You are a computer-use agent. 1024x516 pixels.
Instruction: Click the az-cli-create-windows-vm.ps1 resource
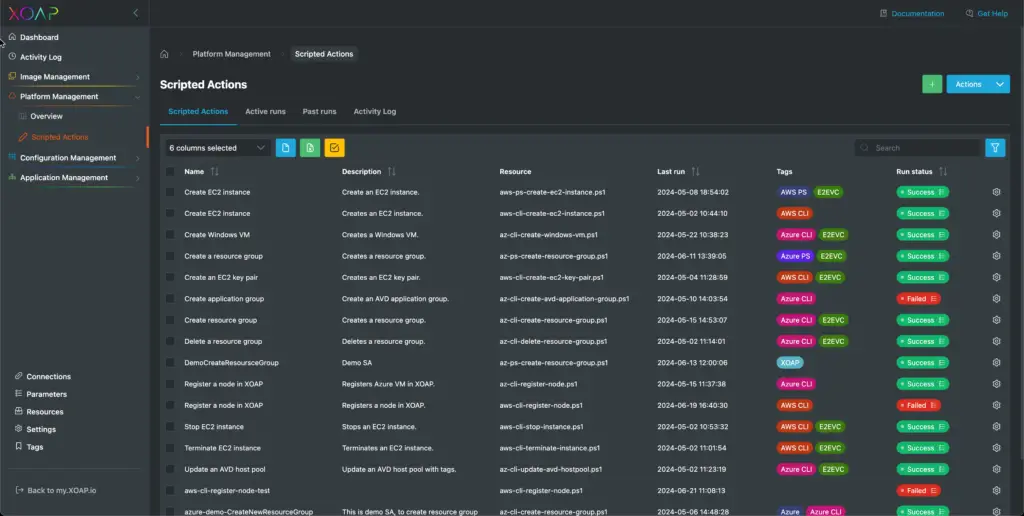tap(549, 234)
